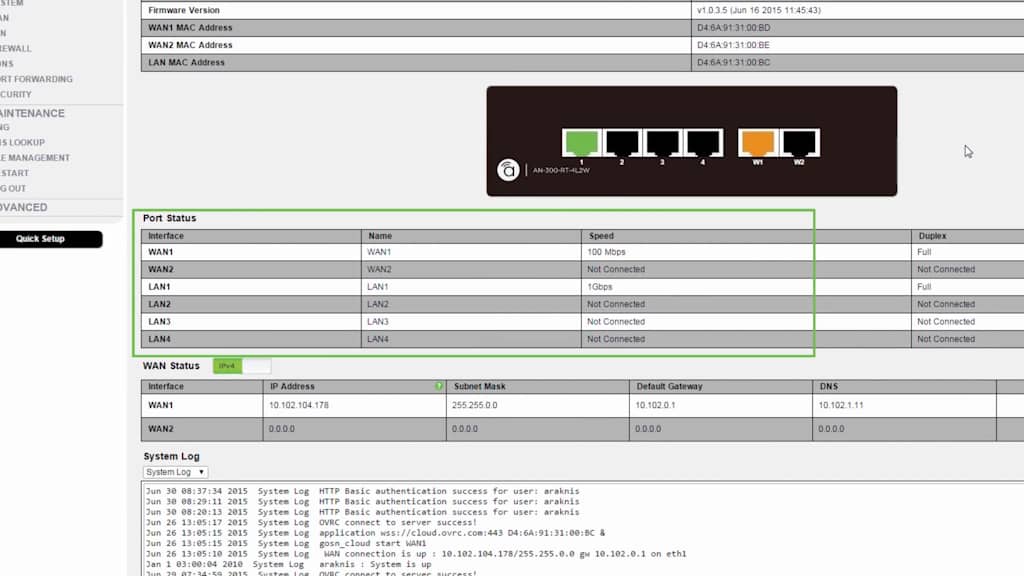Image resolution: width=1024 pixels, height=576 pixels.
Task: Click the System Log heading
Action: (171, 456)
